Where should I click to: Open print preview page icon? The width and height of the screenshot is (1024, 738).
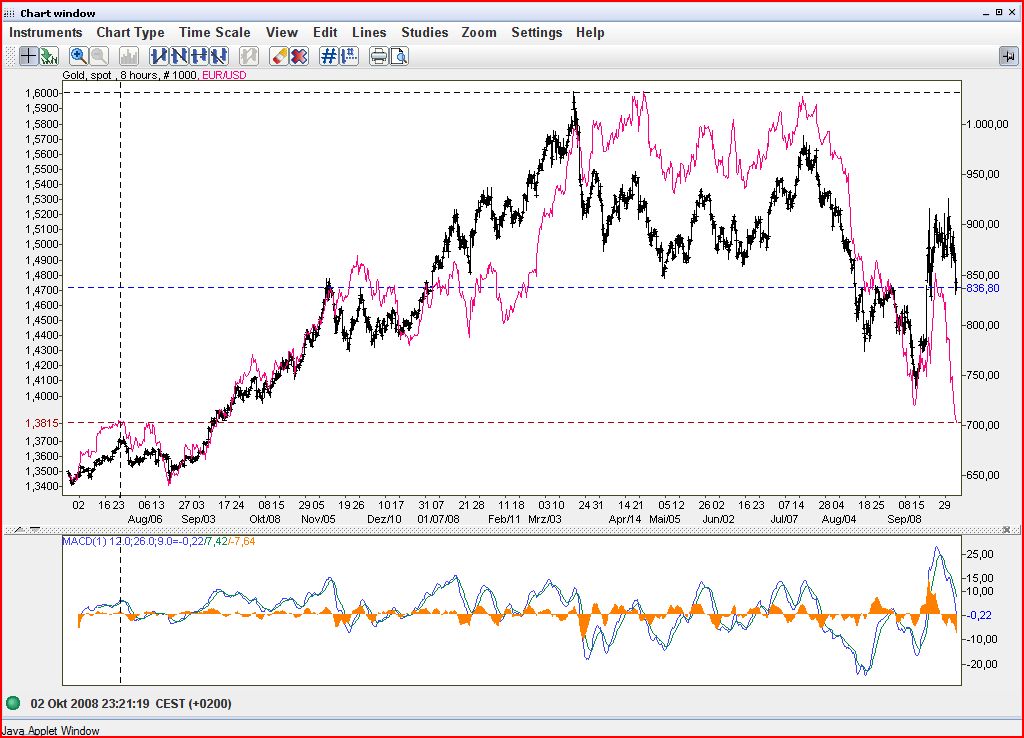[x=399, y=56]
